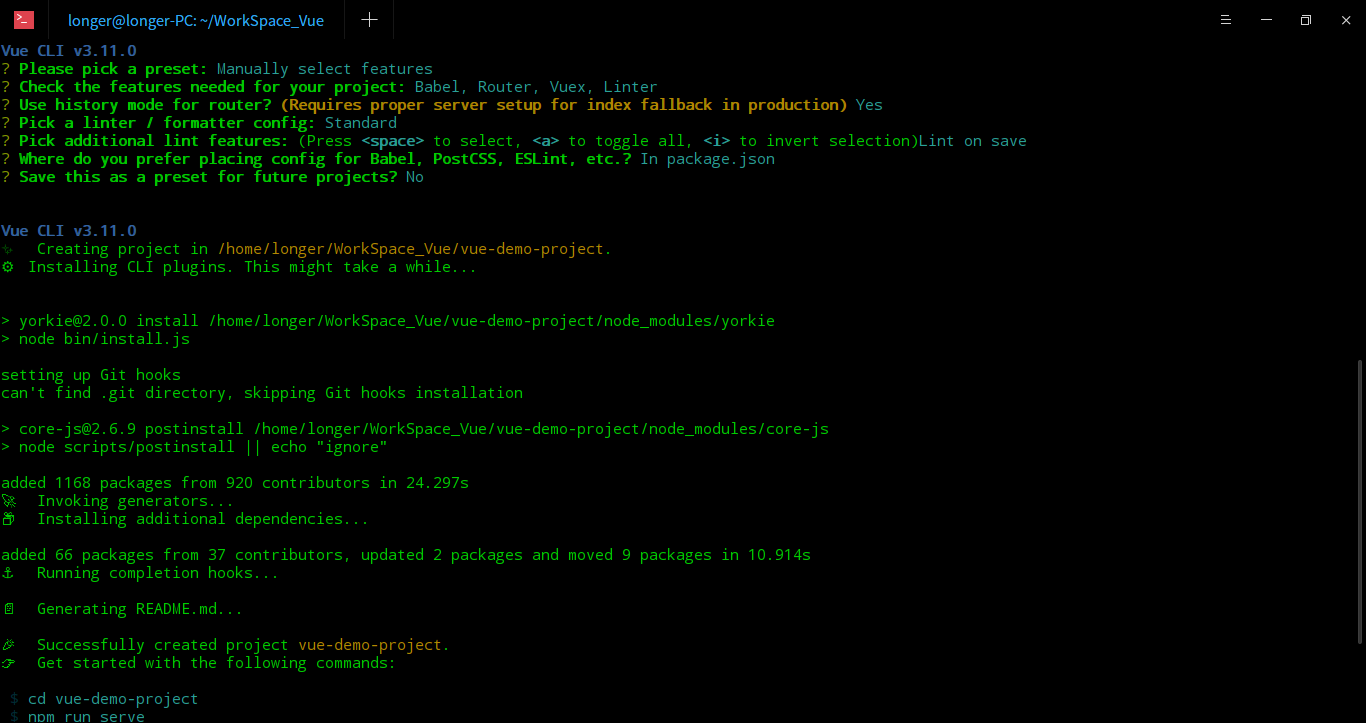Click rocket icon before Invoking generators
This screenshot has width=1366, height=723.
coord(9,501)
